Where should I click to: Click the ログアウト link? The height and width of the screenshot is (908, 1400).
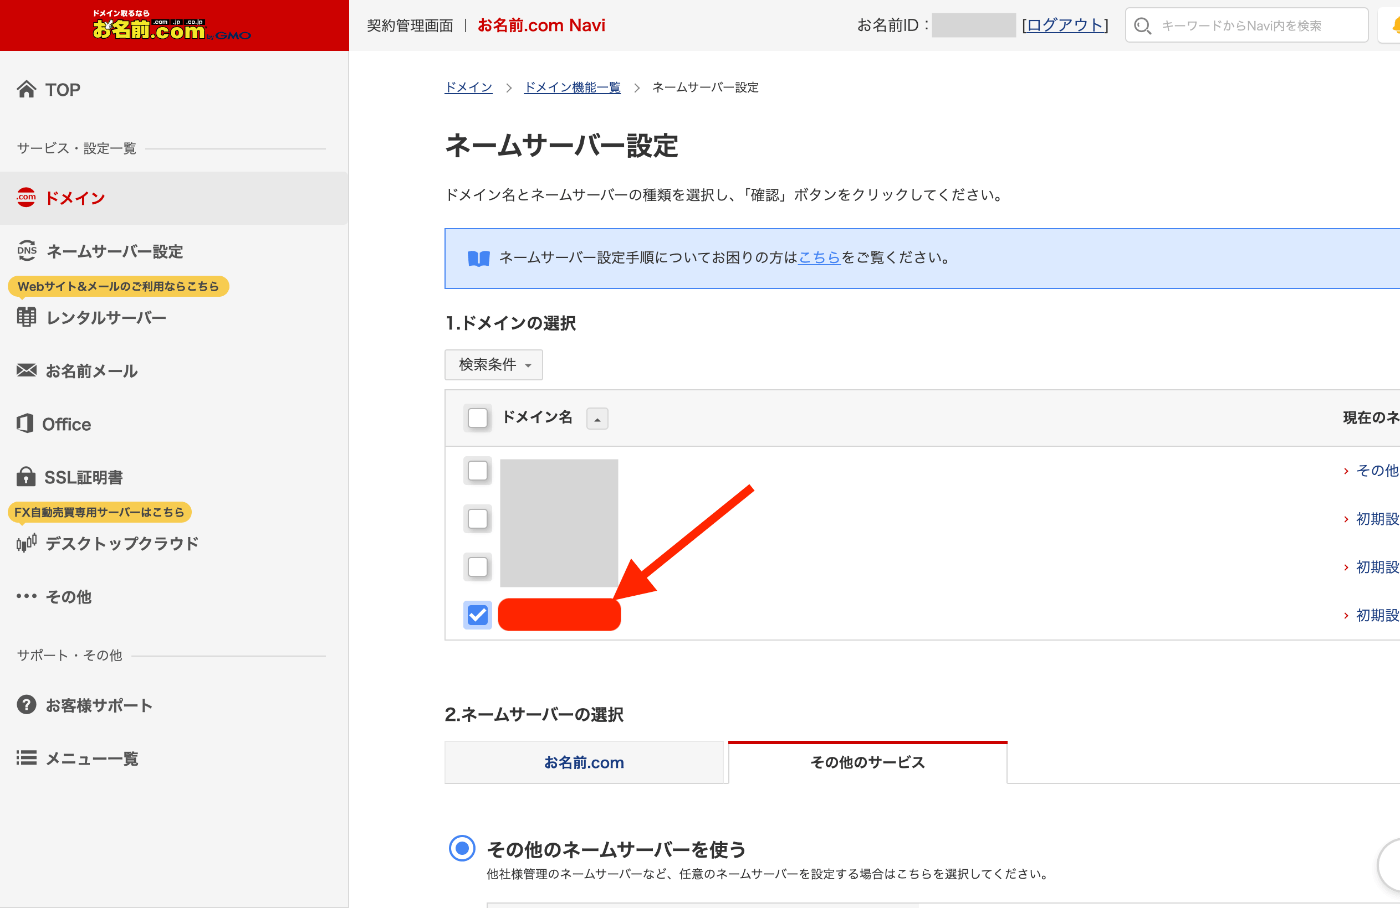[x=1064, y=24]
